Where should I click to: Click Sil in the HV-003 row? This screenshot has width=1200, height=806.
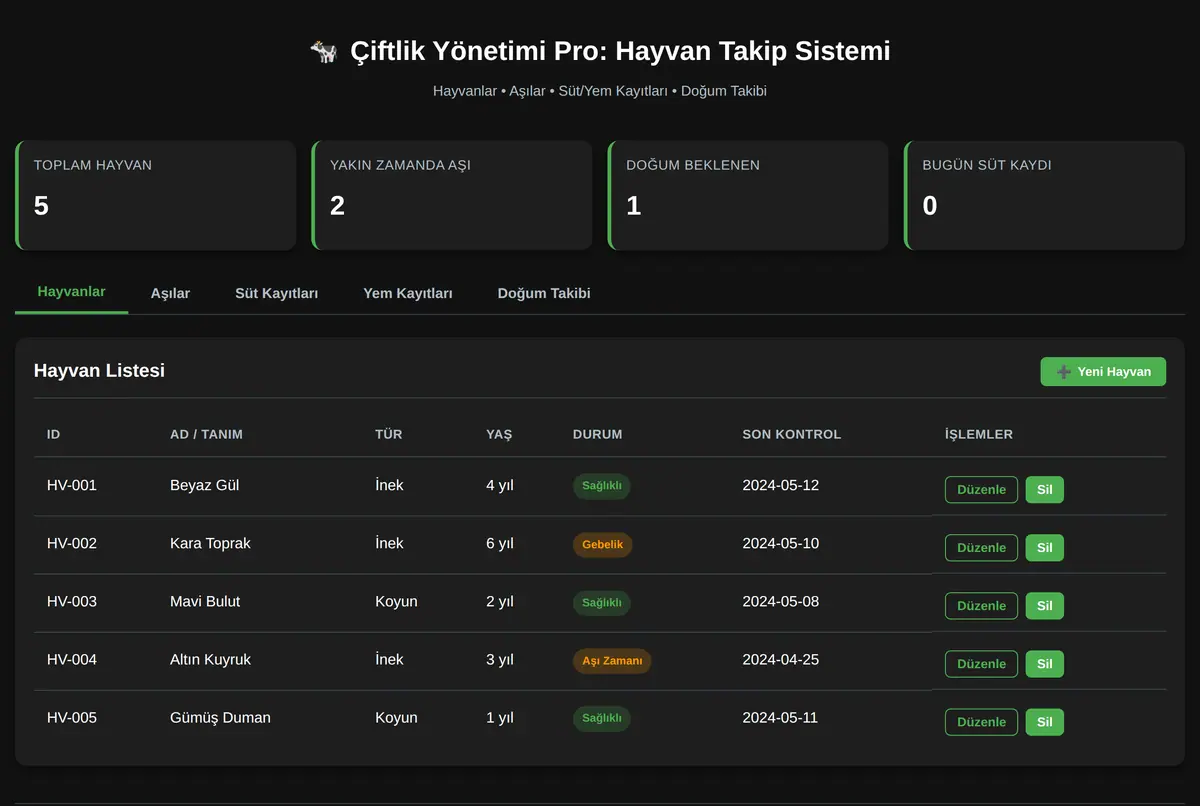click(1045, 606)
